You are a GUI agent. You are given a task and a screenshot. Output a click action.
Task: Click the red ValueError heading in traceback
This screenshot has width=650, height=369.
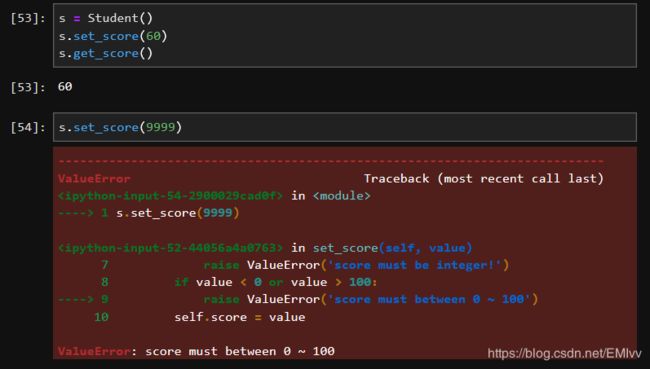point(94,179)
